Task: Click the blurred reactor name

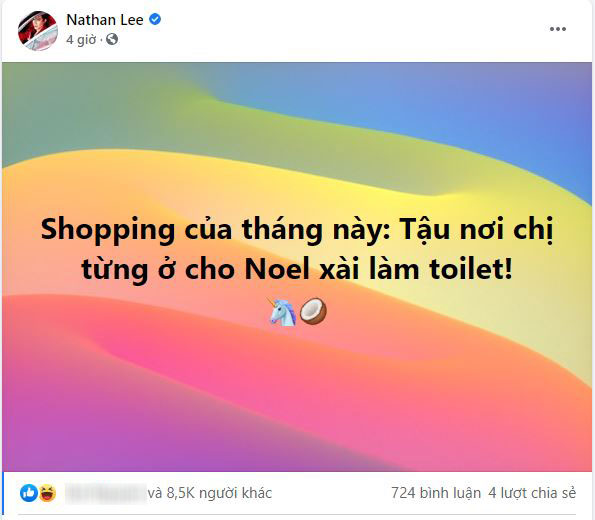Action: pyautogui.click(x=106, y=493)
